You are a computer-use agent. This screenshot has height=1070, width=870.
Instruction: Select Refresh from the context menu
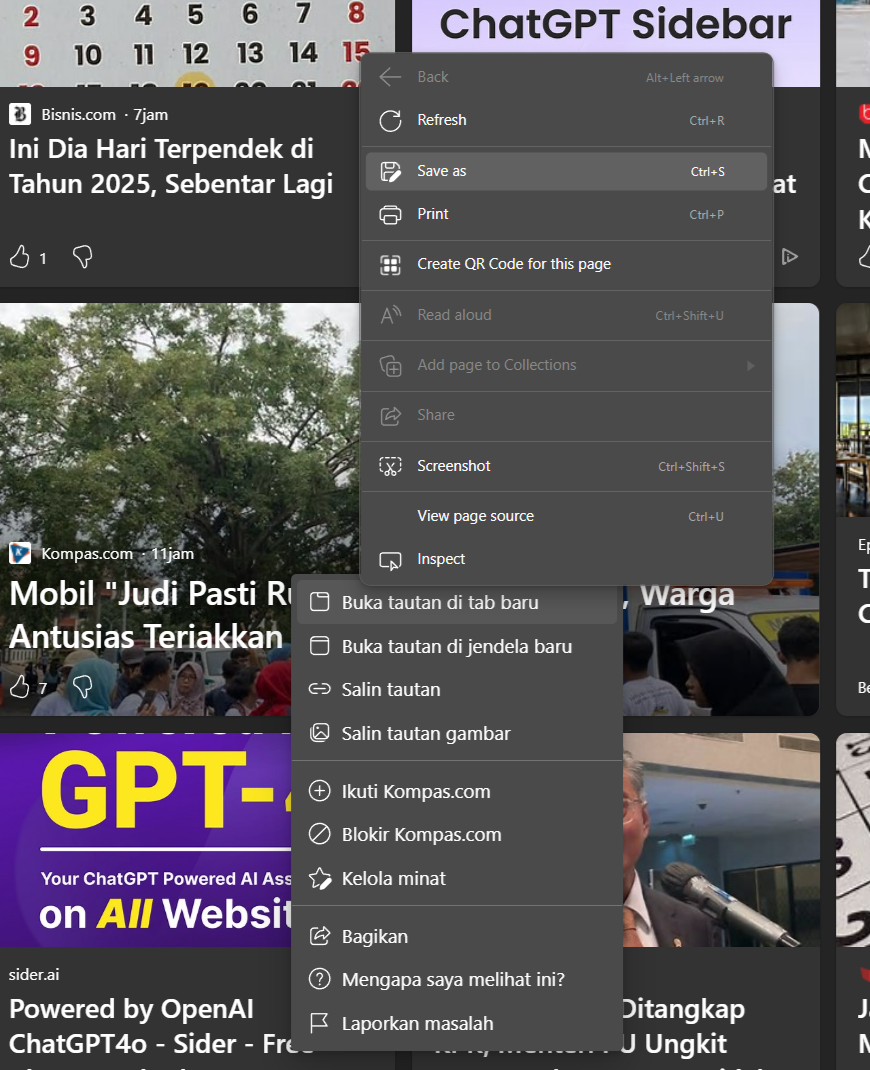(x=566, y=121)
